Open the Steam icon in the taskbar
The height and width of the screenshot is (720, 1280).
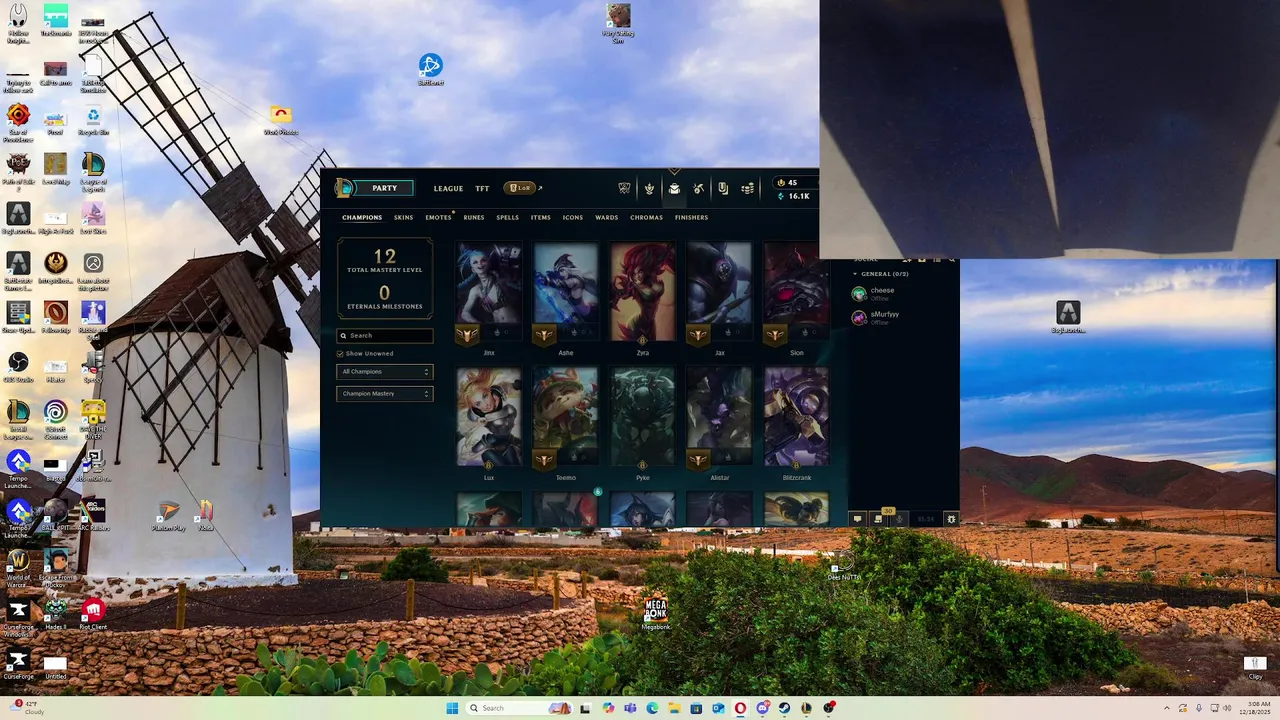tap(784, 708)
